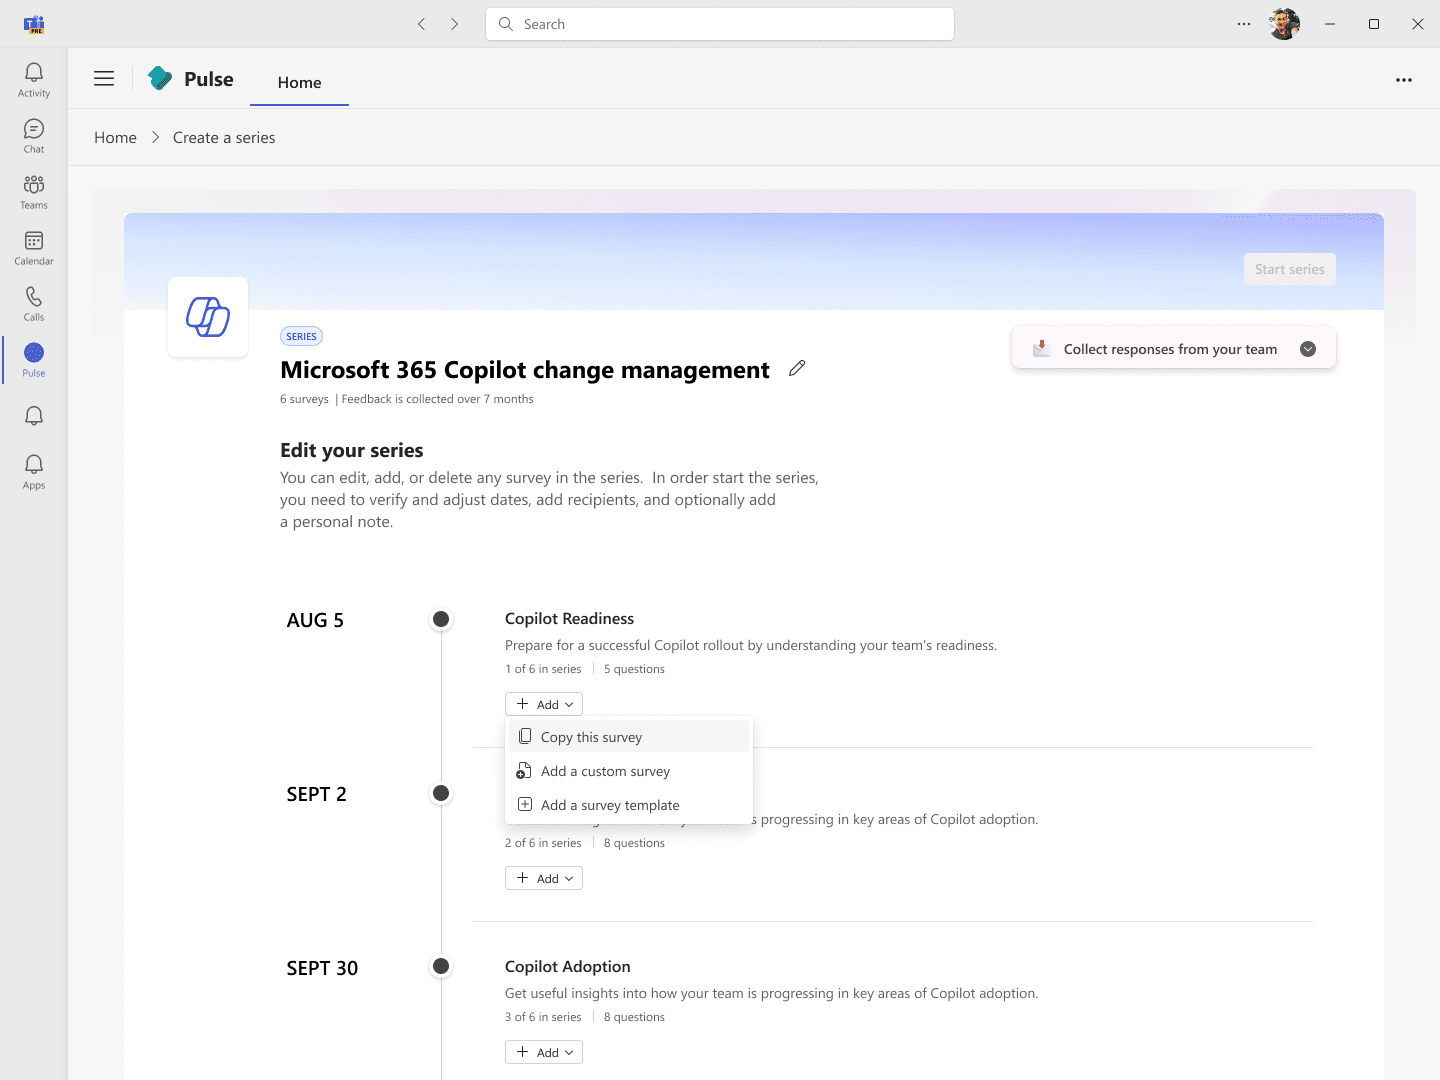The image size is (1440, 1080).
Task: Click the Pulse app logo
Action: pos(160,78)
